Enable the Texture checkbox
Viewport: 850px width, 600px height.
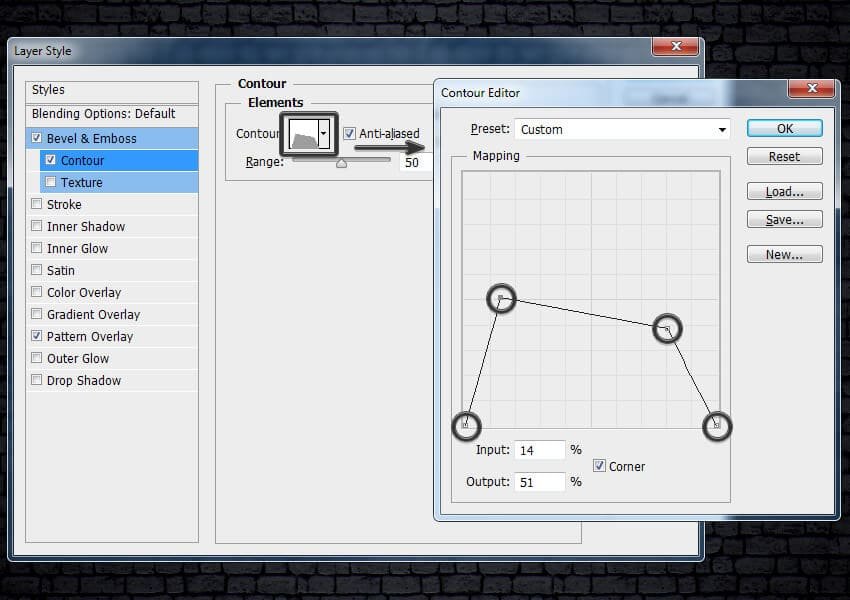[x=51, y=182]
